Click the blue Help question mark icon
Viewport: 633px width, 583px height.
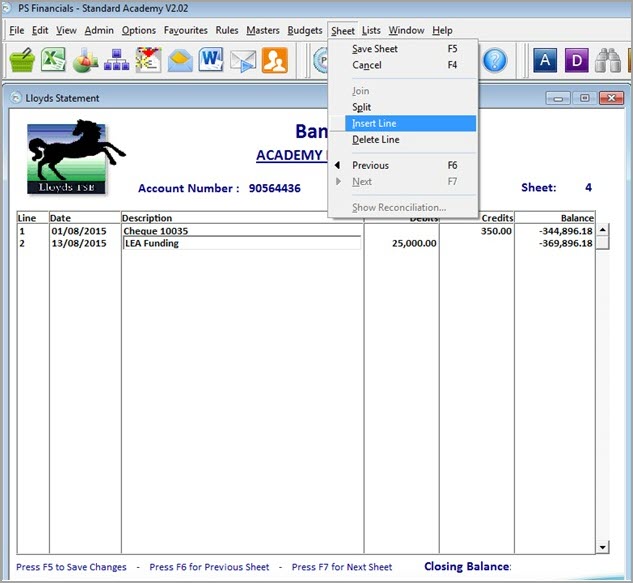pos(495,61)
